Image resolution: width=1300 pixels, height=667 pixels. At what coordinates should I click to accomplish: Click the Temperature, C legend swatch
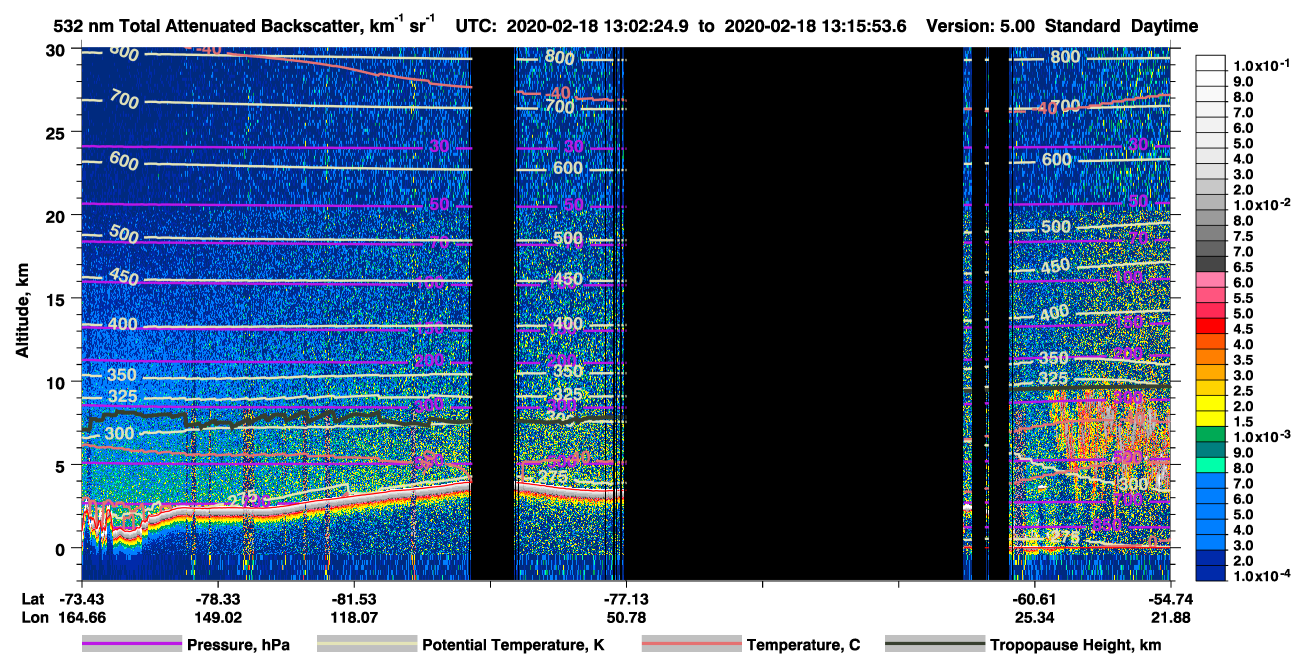coord(691,645)
